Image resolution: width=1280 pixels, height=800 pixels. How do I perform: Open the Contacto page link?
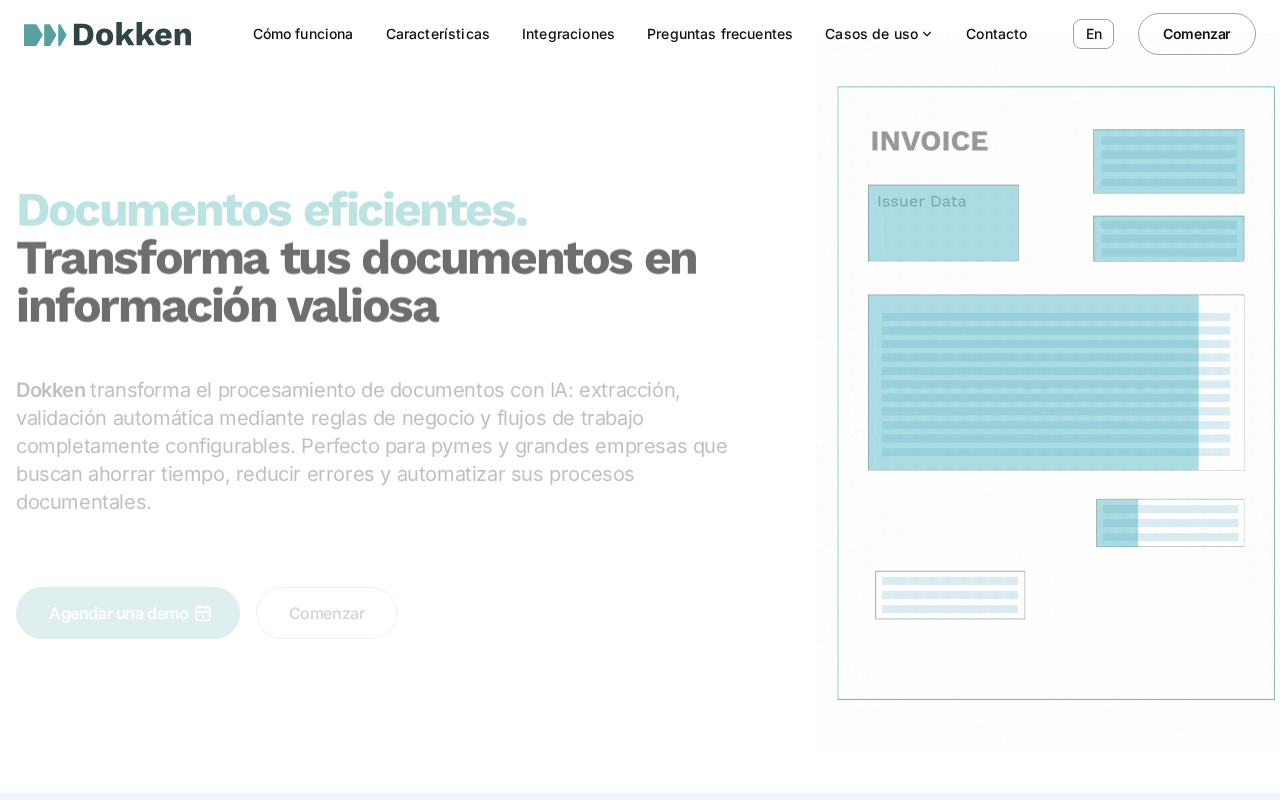pyautogui.click(x=996, y=34)
